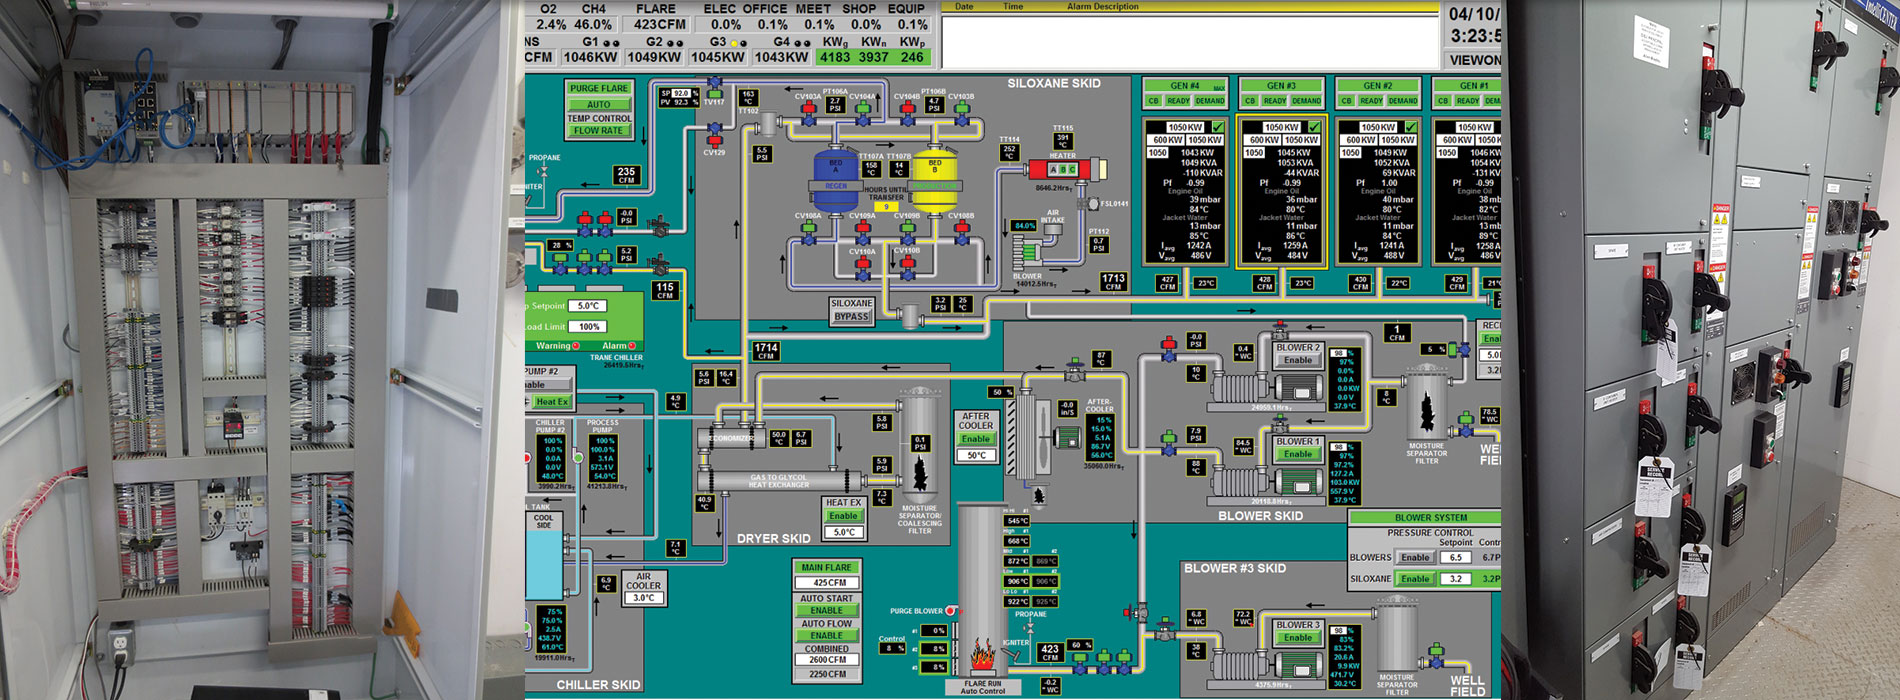Click the Air Cooler 3.0°C field
This screenshot has height=700, width=1900.
tap(643, 598)
